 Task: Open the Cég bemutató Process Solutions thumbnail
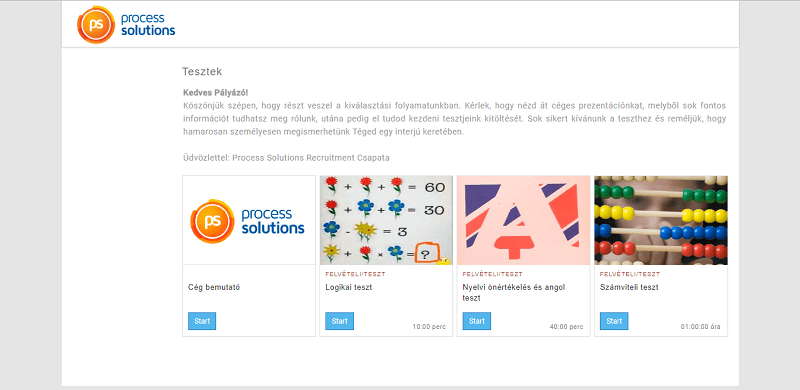[x=249, y=220]
